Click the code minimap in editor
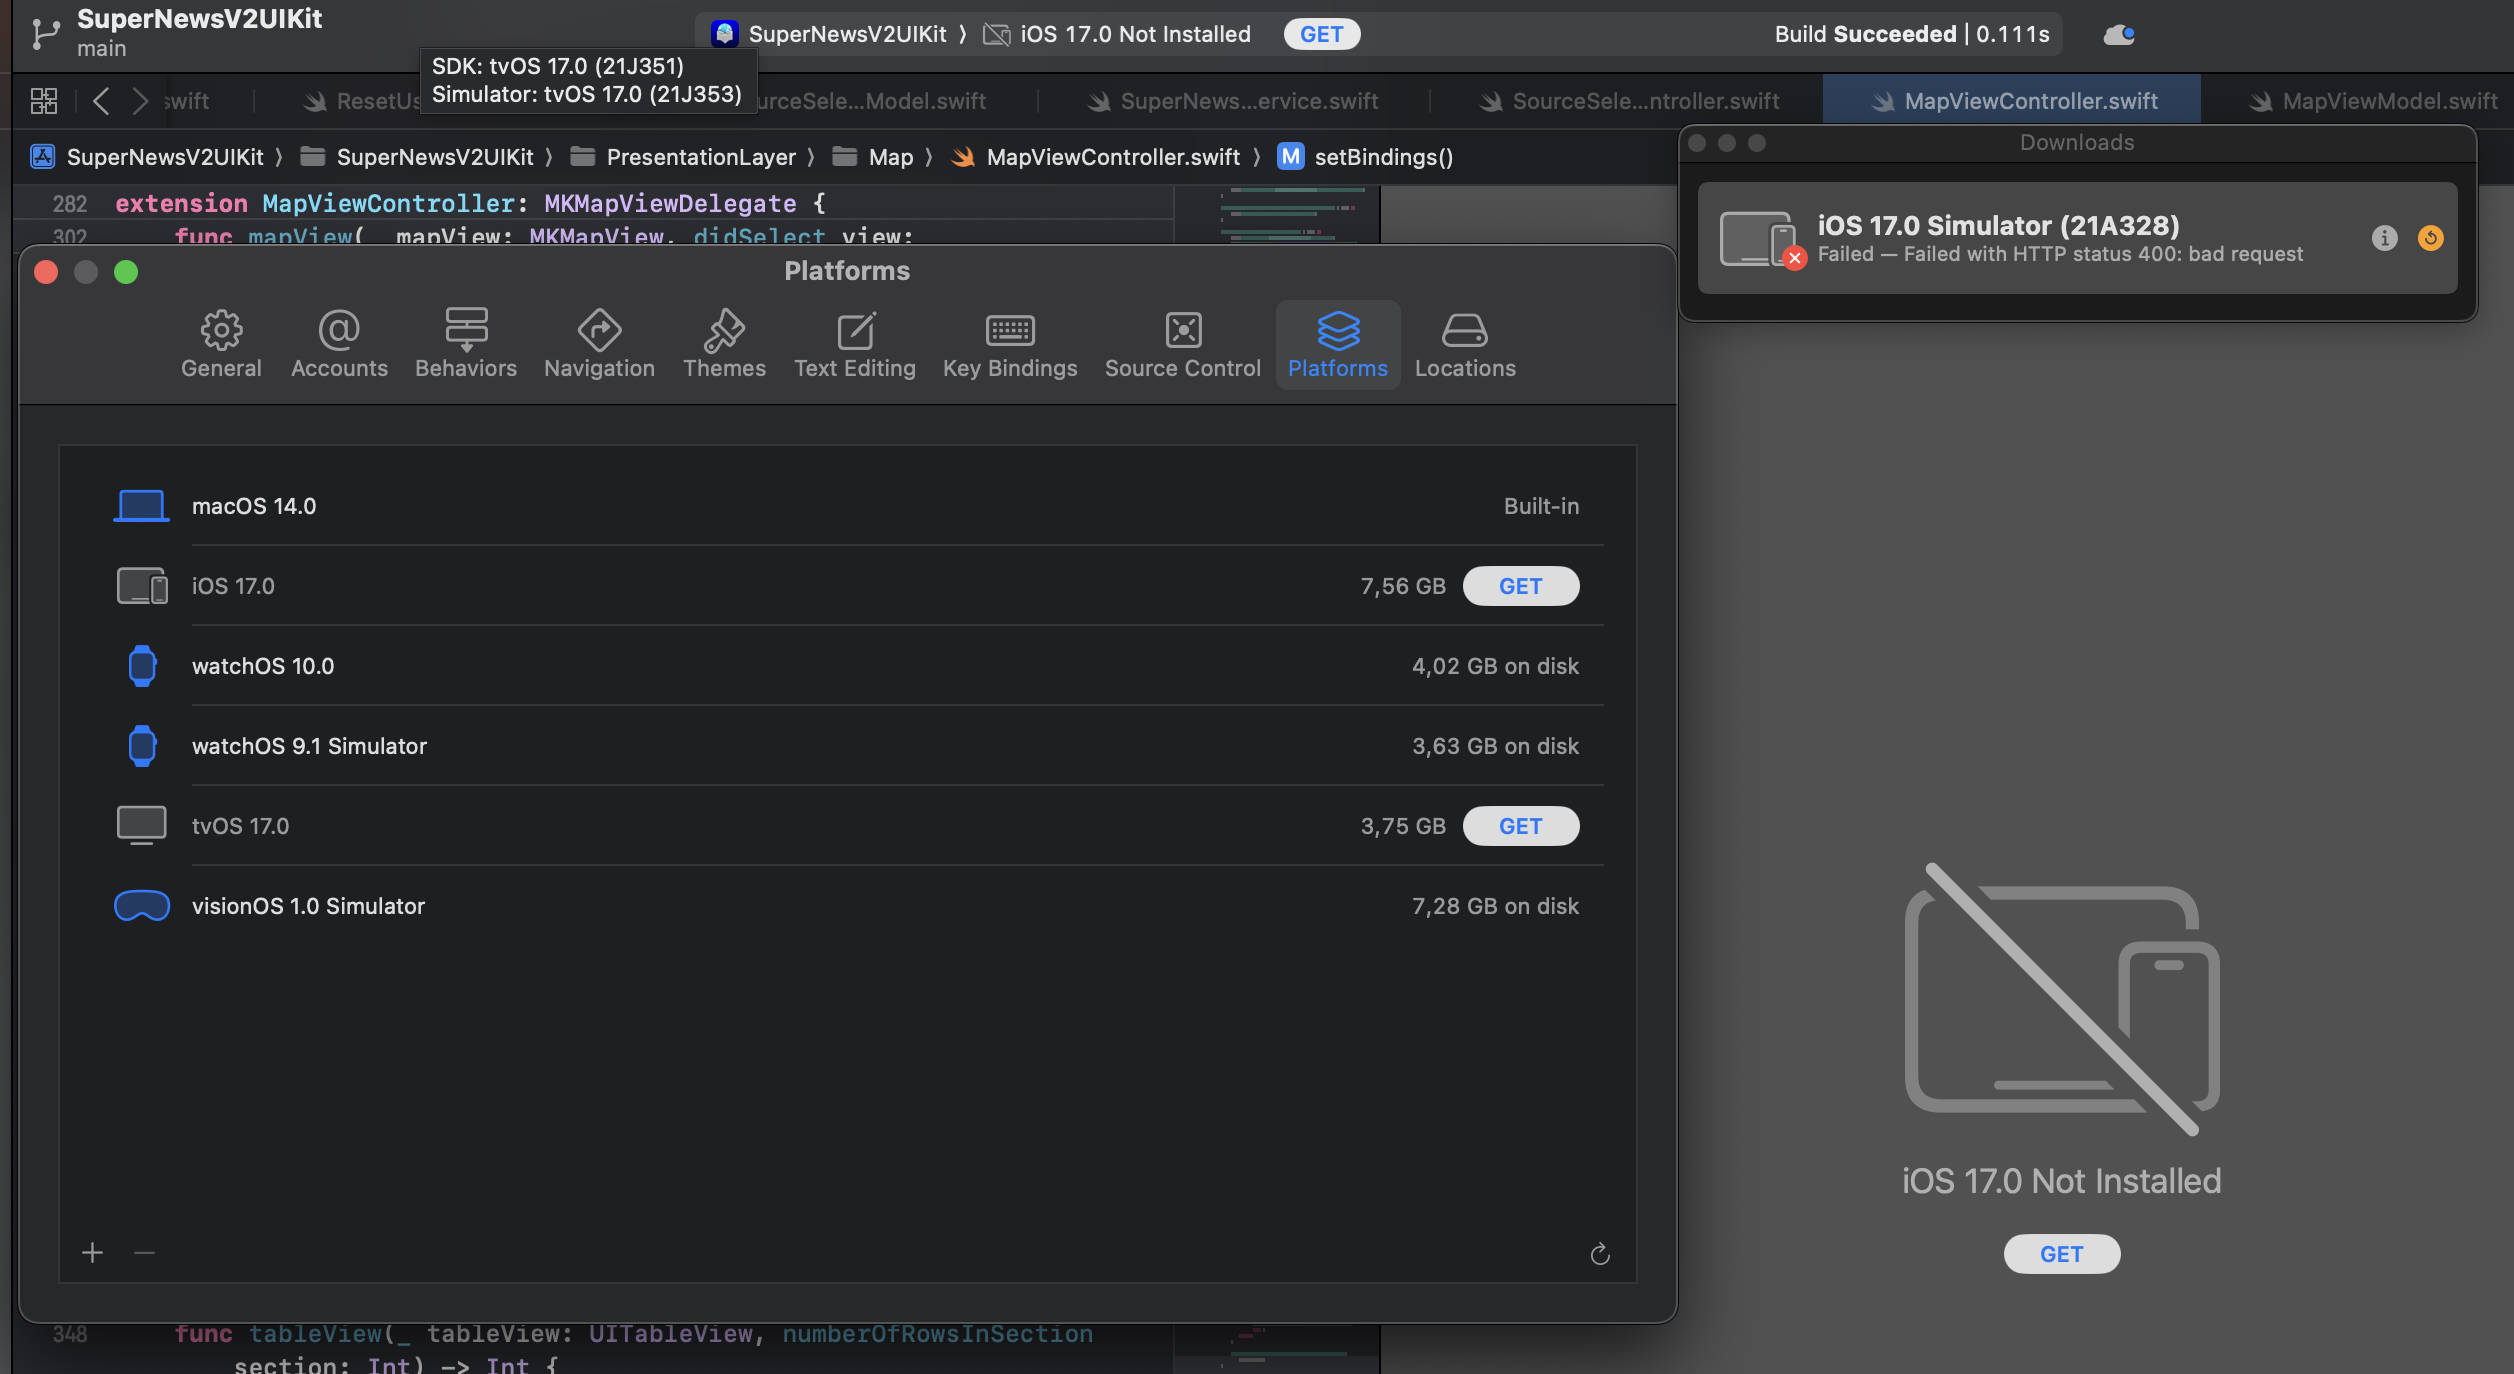 (1277, 215)
